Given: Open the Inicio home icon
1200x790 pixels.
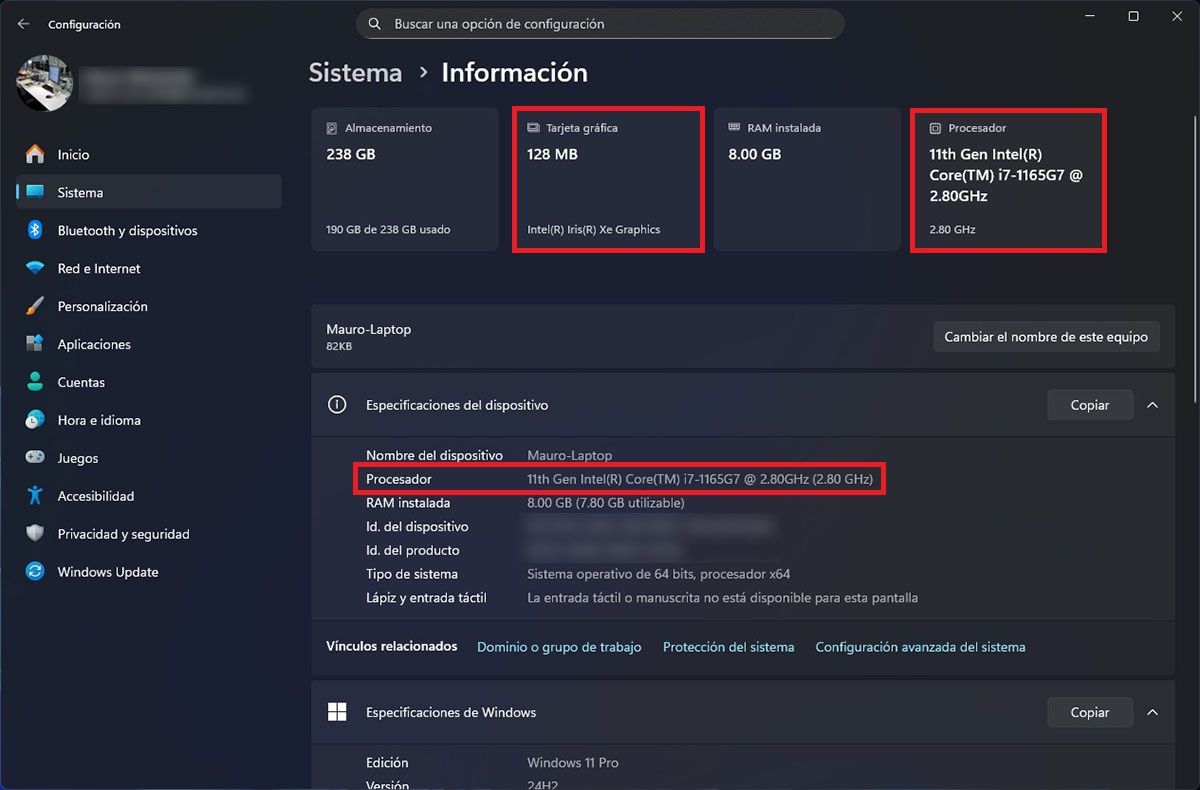Looking at the screenshot, I should [x=35, y=154].
